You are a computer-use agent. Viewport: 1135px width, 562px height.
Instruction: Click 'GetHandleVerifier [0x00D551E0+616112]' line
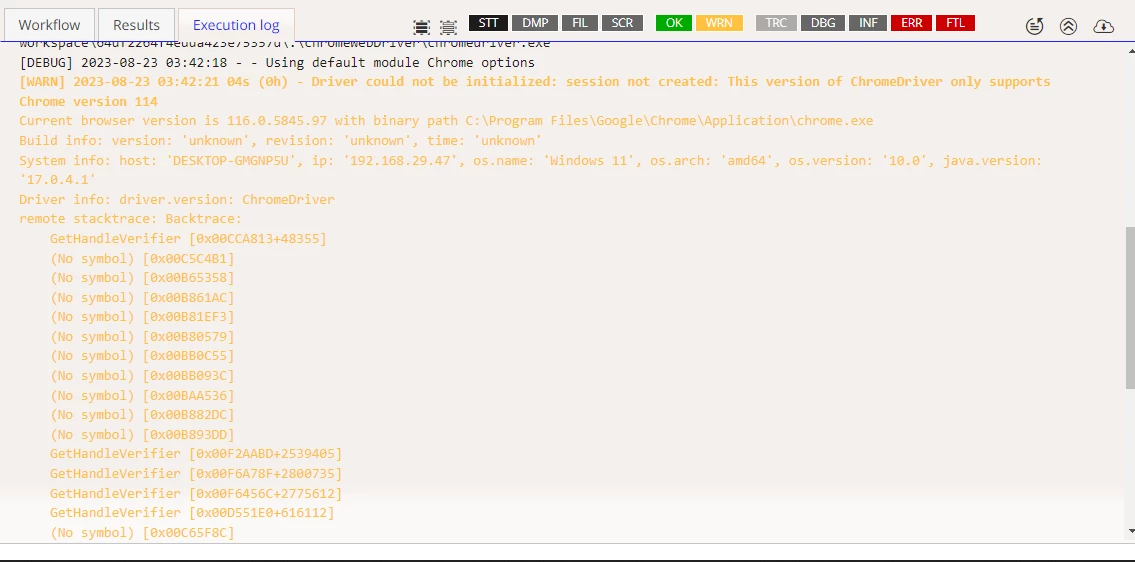click(x=192, y=513)
